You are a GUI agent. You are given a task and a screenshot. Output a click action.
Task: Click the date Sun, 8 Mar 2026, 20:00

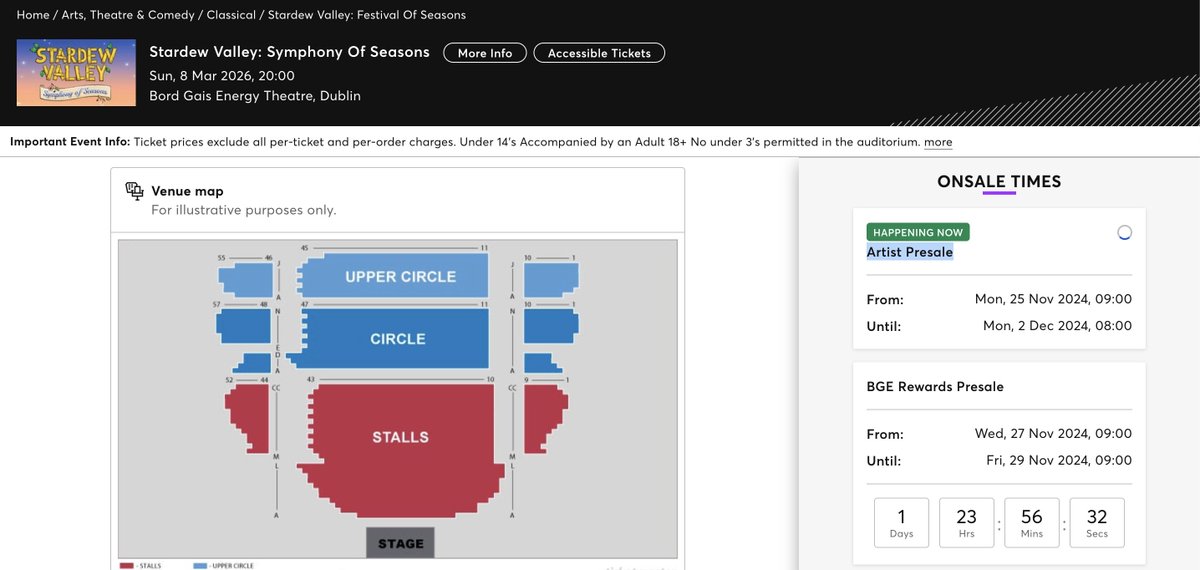[x=222, y=75]
